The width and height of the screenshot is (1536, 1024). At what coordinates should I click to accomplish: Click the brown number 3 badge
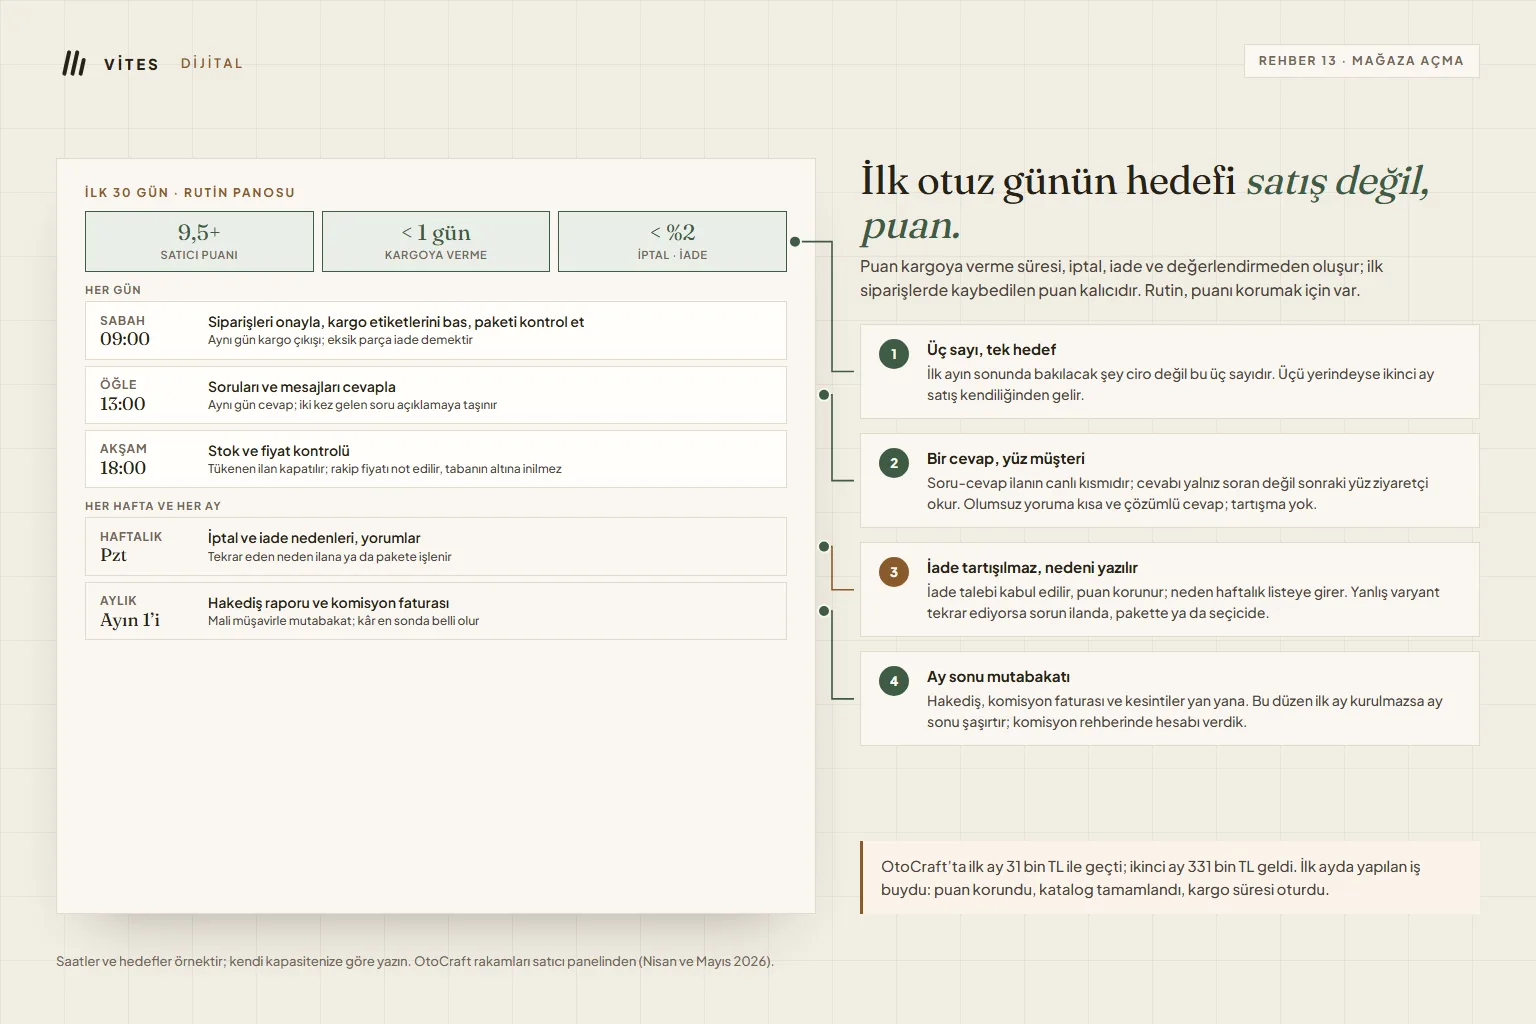click(x=894, y=572)
